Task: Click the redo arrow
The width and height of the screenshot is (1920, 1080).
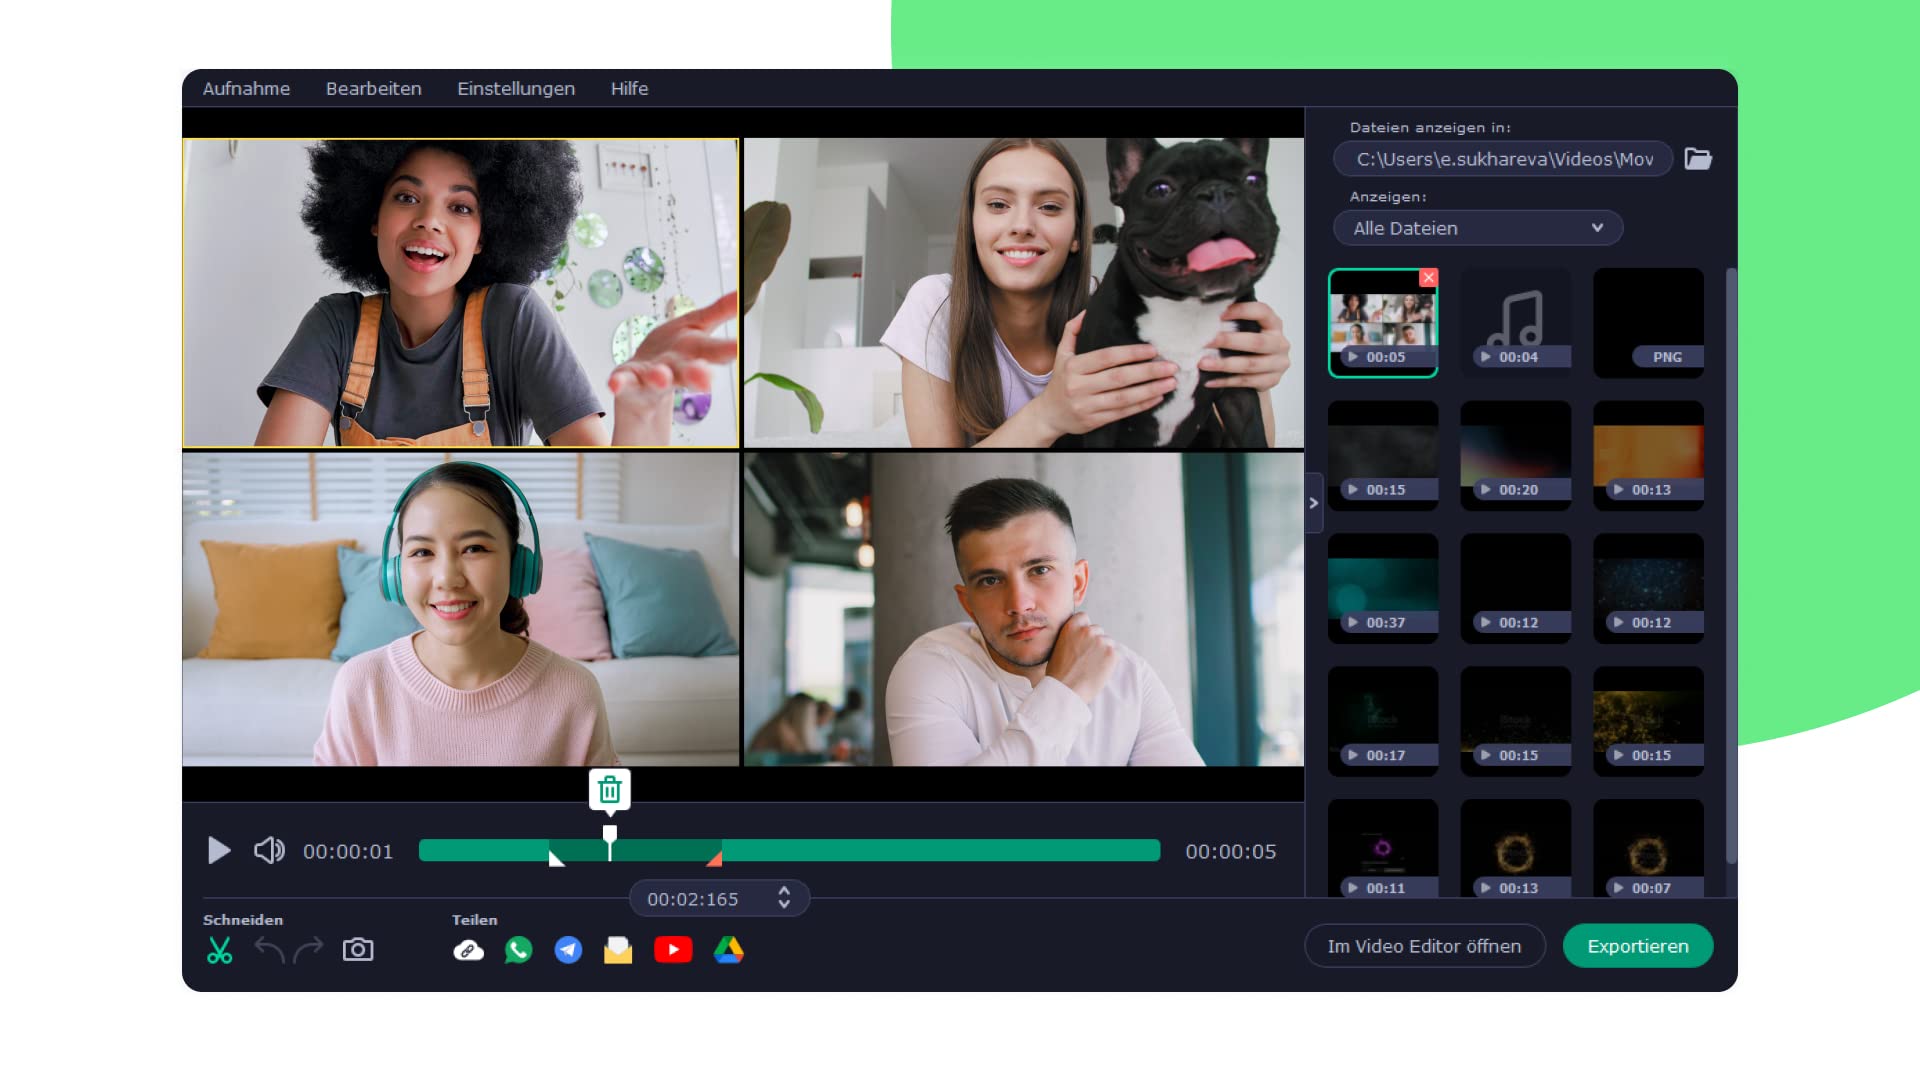Action: [308, 949]
